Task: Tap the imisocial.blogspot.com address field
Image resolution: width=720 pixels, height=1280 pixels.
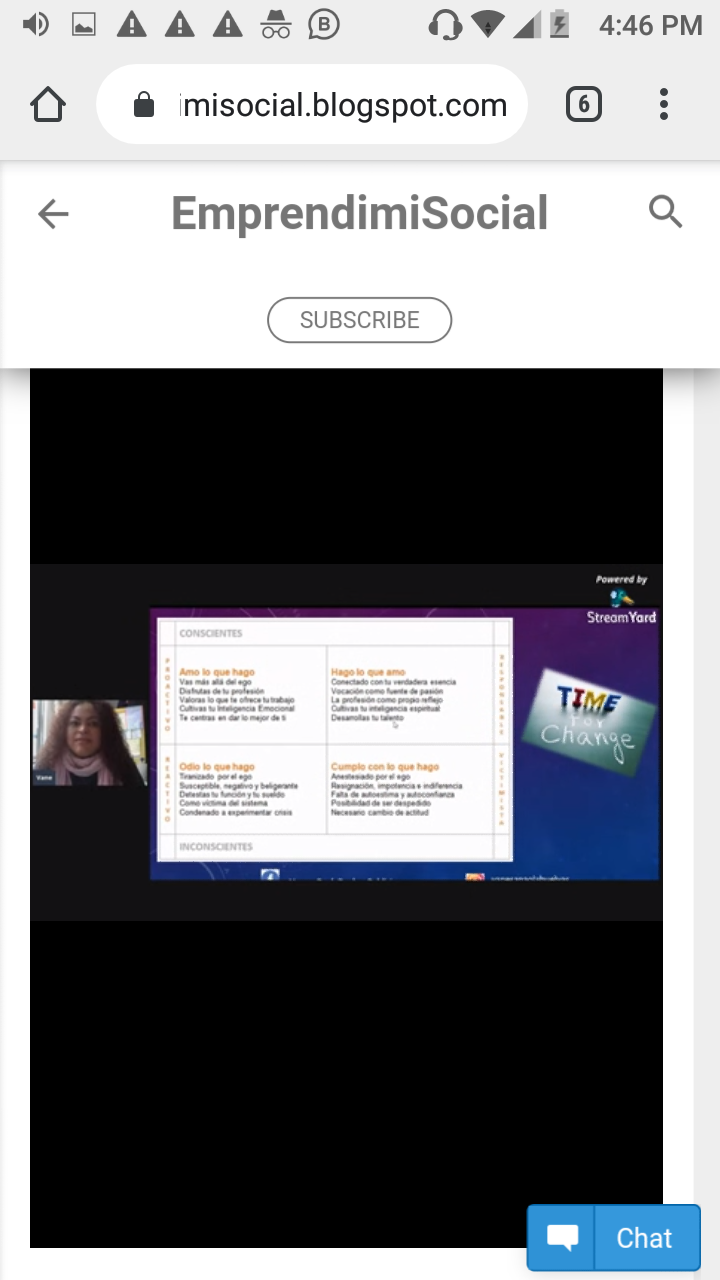Action: coord(312,105)
